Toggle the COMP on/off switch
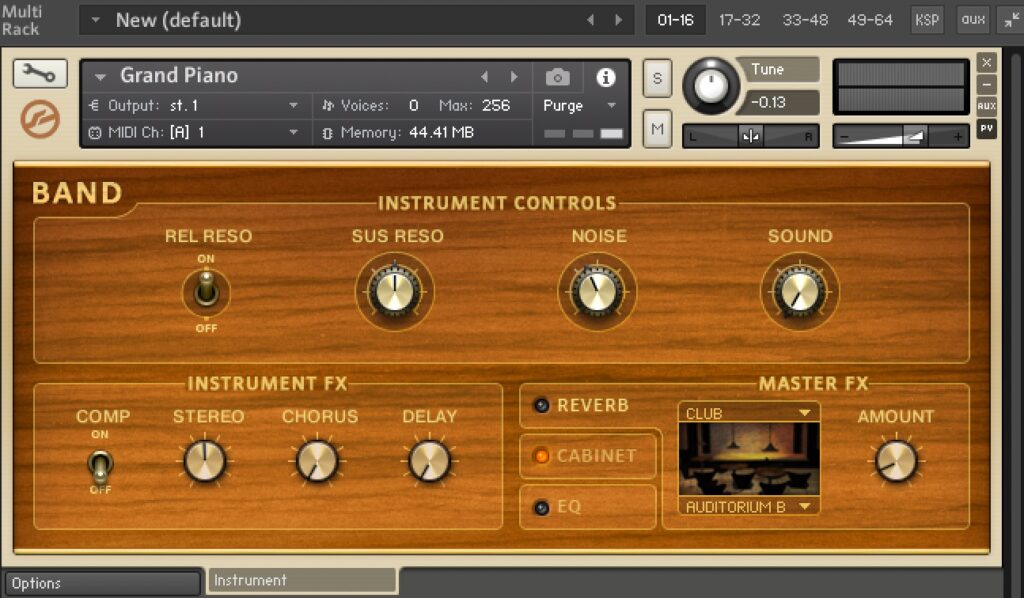Image resolution: width=1024 pixels, height=598 pixels. point(100,464)
